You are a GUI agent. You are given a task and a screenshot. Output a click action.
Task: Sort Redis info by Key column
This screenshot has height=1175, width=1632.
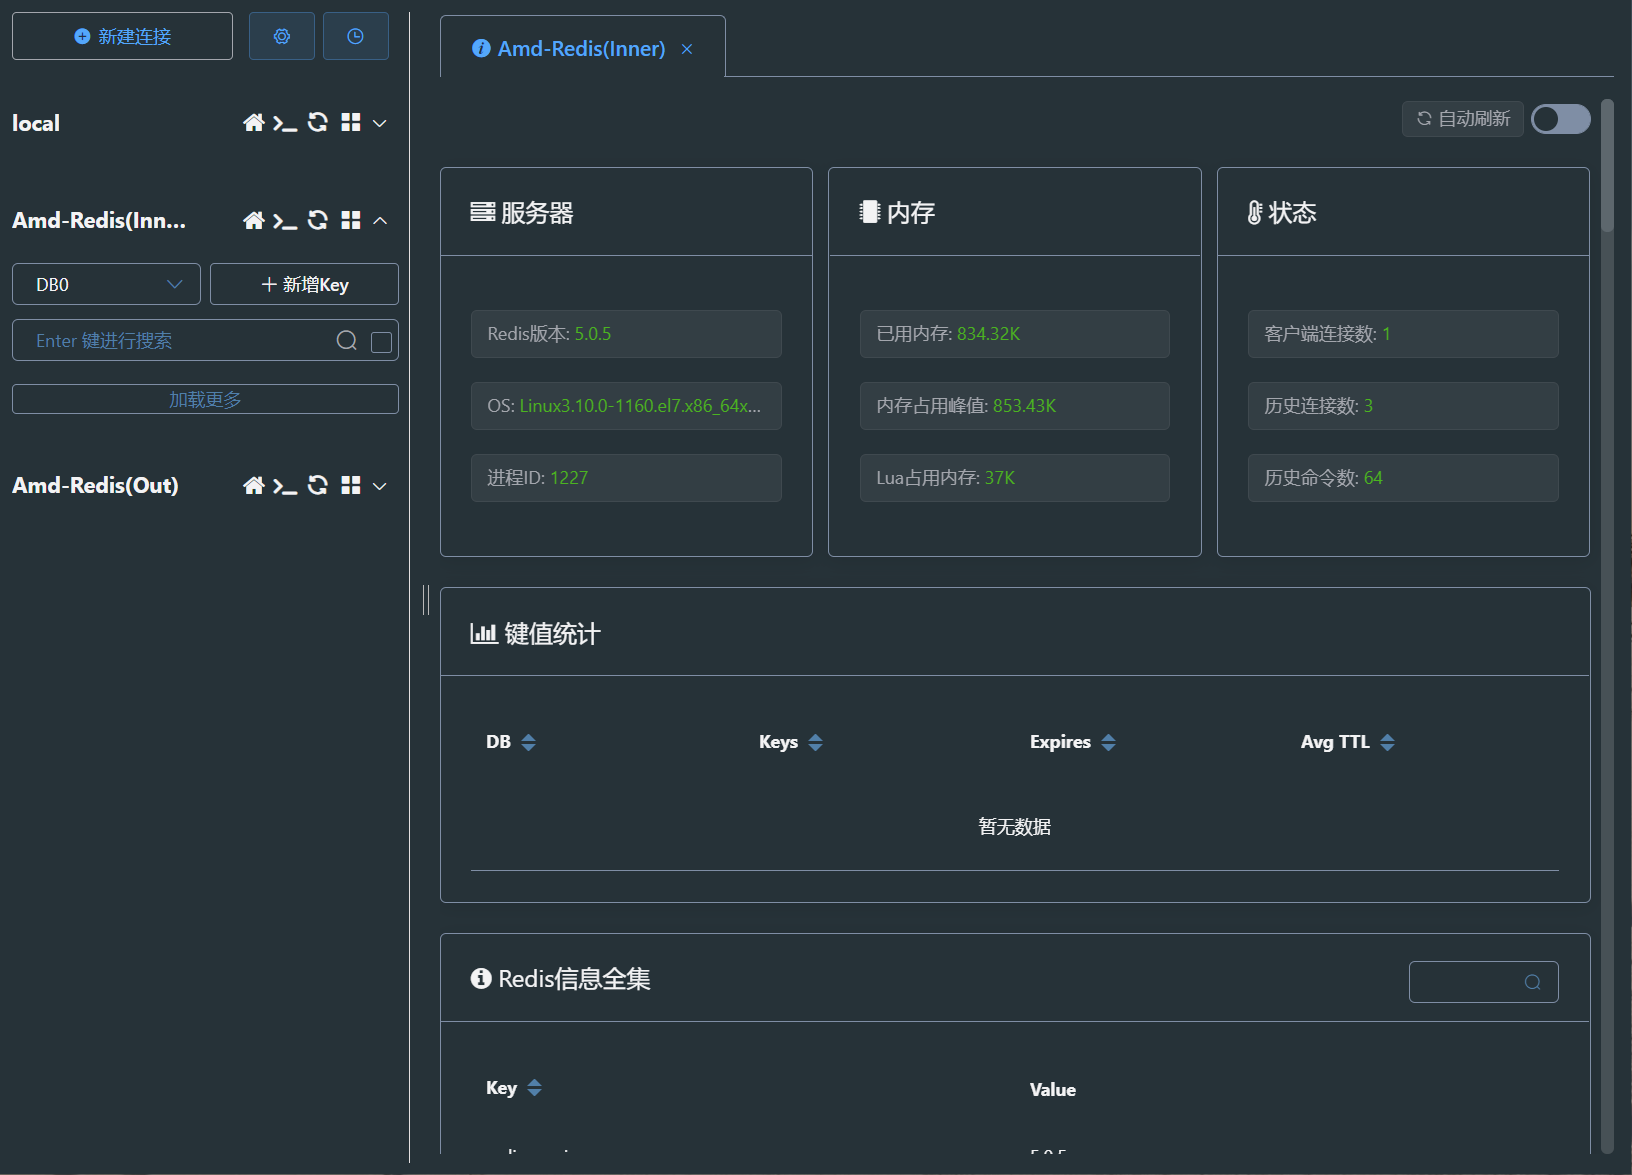[x=535, y=1088]
